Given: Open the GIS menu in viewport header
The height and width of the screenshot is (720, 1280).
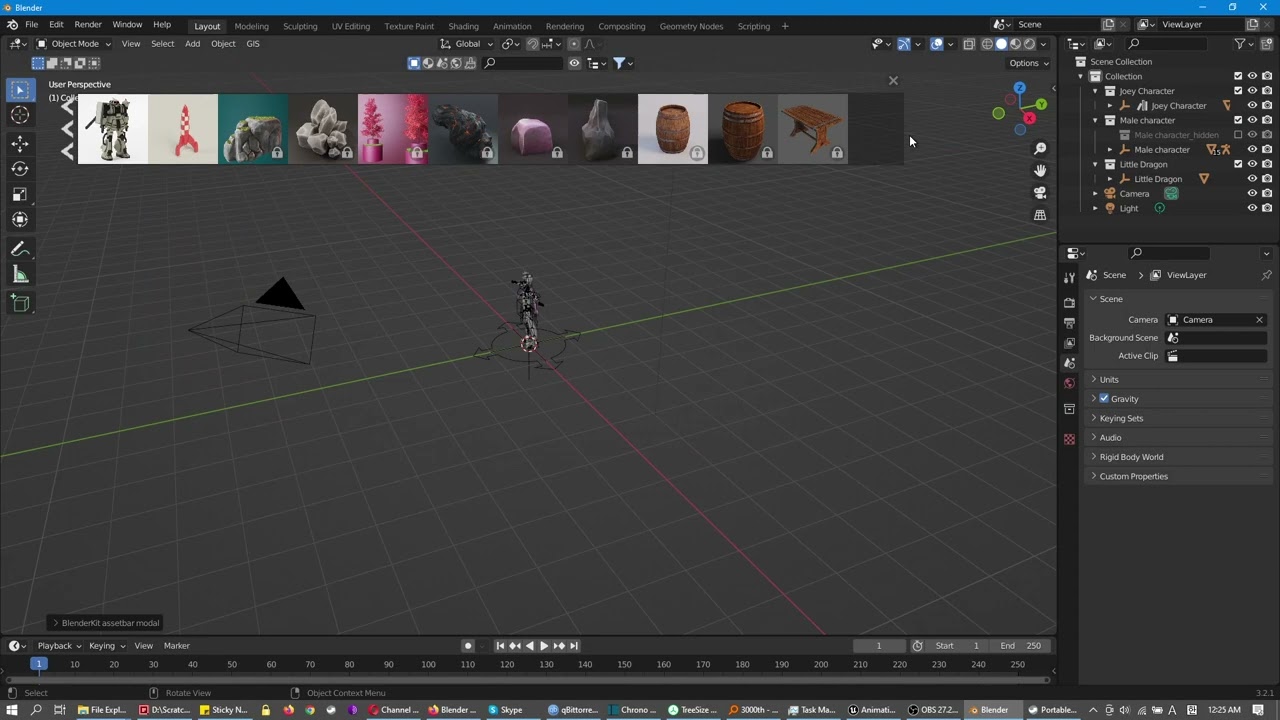Looking at the screenshot, I should click(x=253, y=44).
